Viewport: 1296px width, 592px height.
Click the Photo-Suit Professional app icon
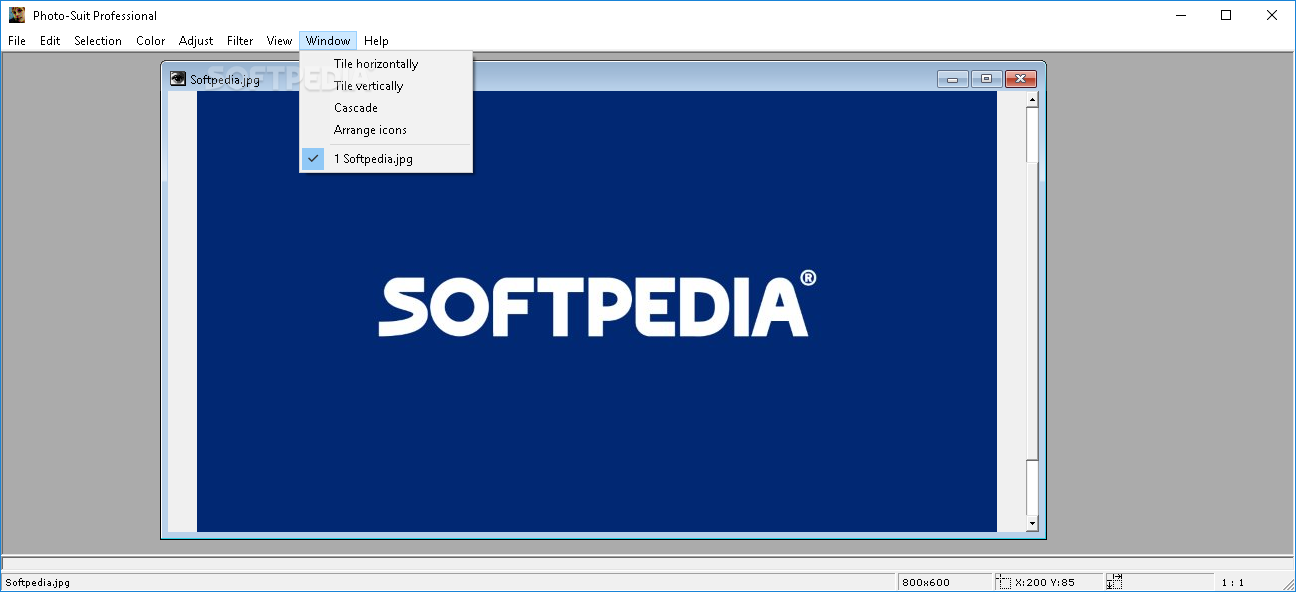coord(17,15)
